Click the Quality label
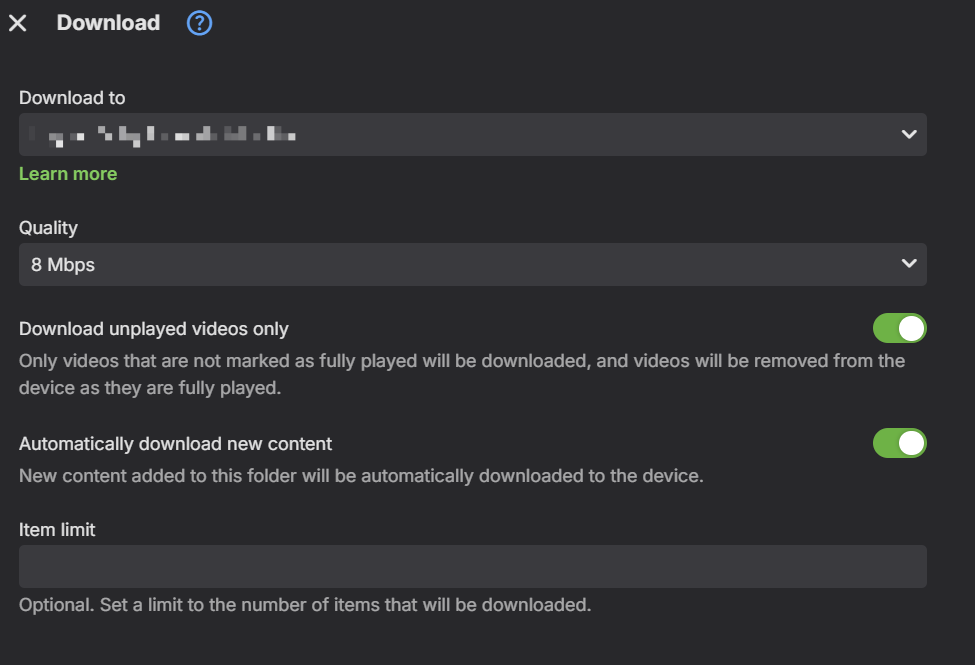The height and width of the screenshot is (665, 975). point(48,228)
